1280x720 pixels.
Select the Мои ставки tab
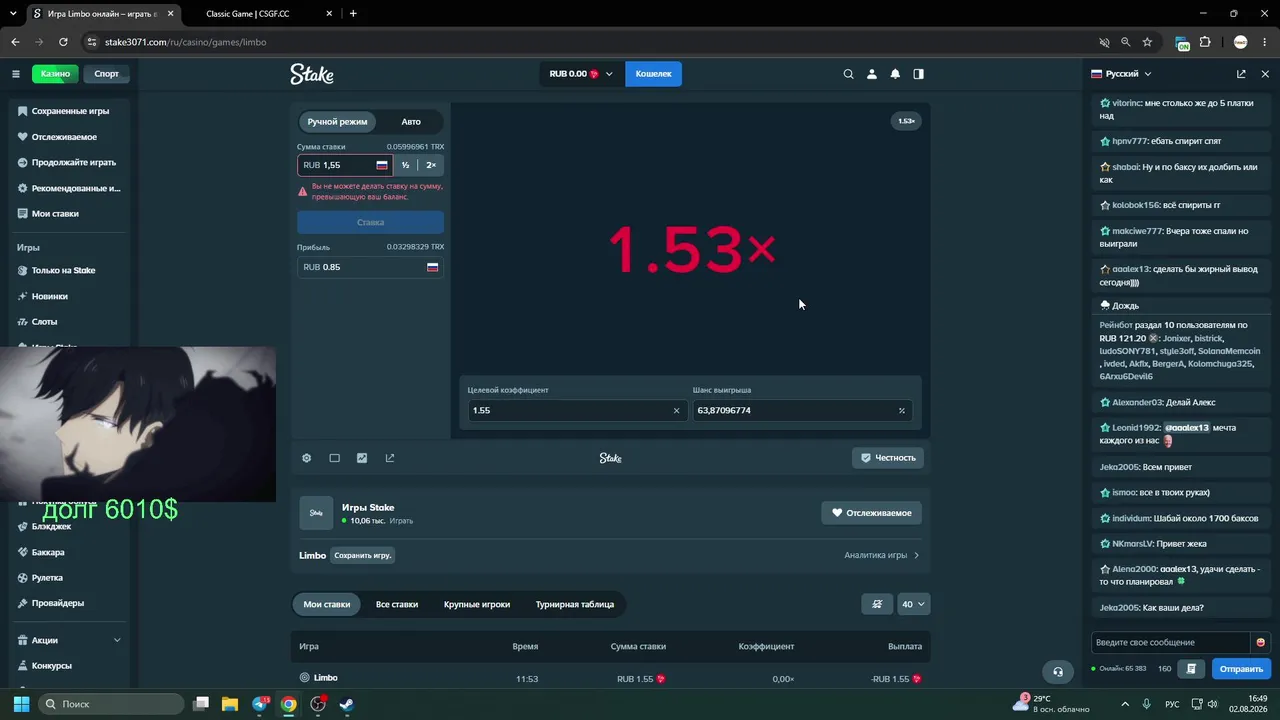(327, 604)
